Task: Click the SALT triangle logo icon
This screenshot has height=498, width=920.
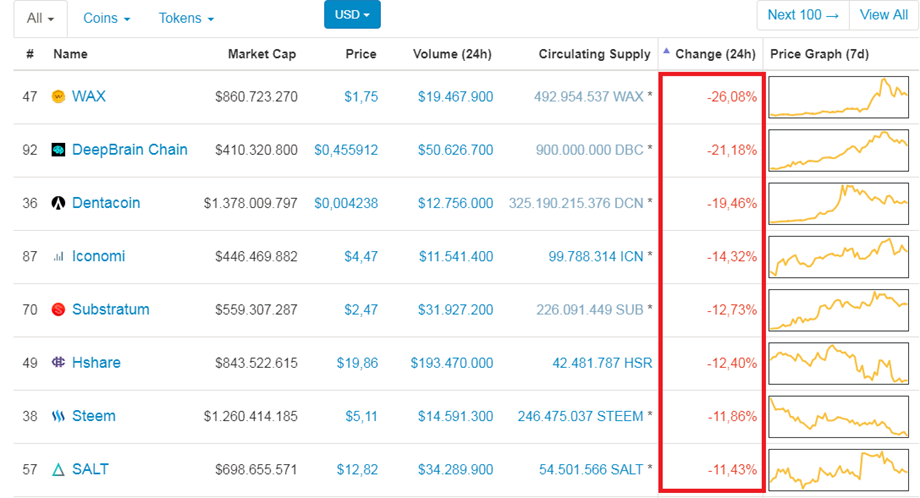Action: pos(58,470)
